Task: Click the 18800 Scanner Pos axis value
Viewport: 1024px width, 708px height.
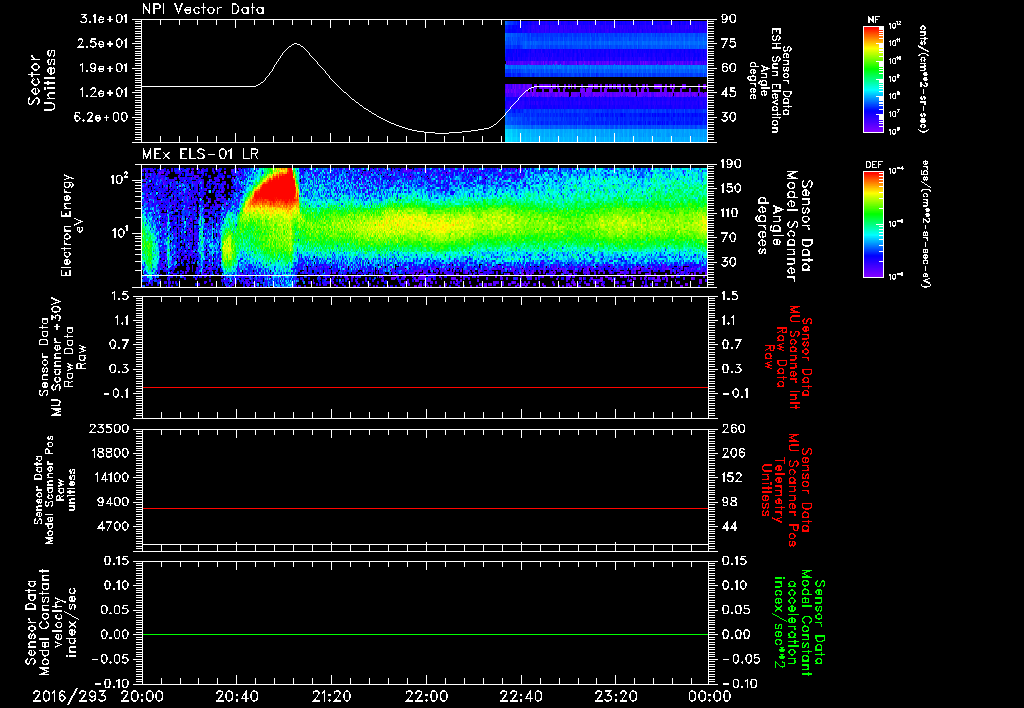Action: point(109,453)
